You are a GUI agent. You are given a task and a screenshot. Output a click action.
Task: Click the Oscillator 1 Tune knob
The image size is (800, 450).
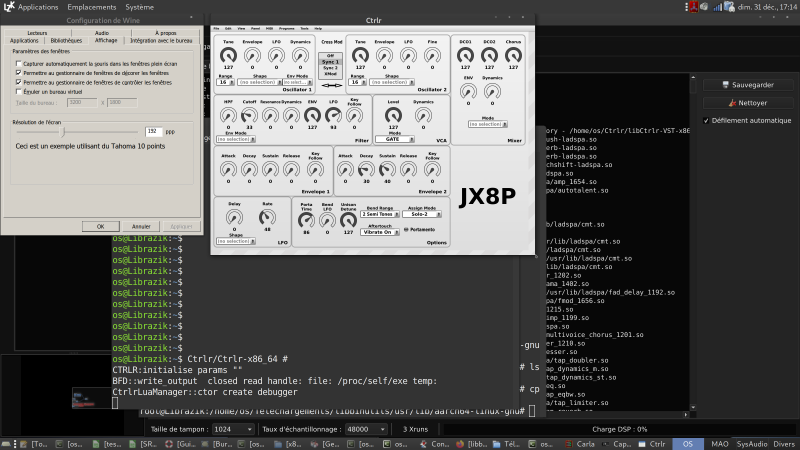[x=228, y=55]
